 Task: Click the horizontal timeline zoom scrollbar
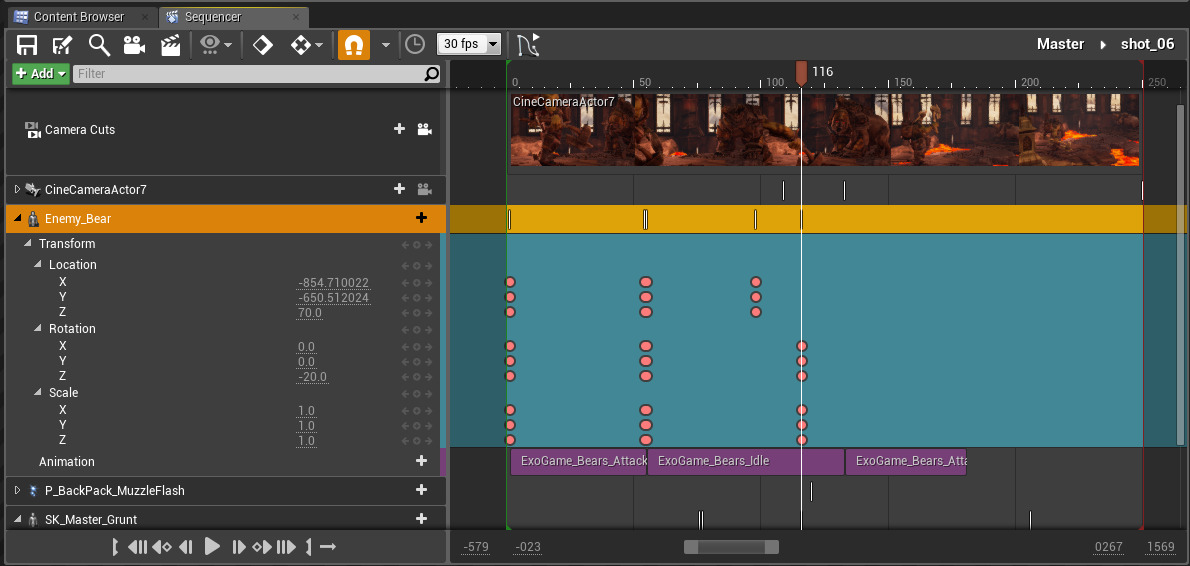pyautogui.click(x=730, y=547)
